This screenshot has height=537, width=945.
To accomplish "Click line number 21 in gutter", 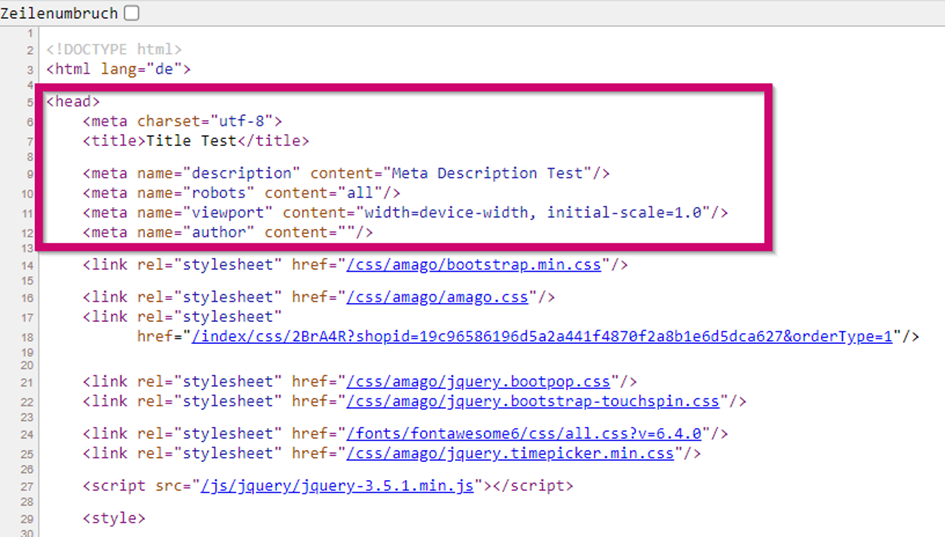I will coord(27,383).
